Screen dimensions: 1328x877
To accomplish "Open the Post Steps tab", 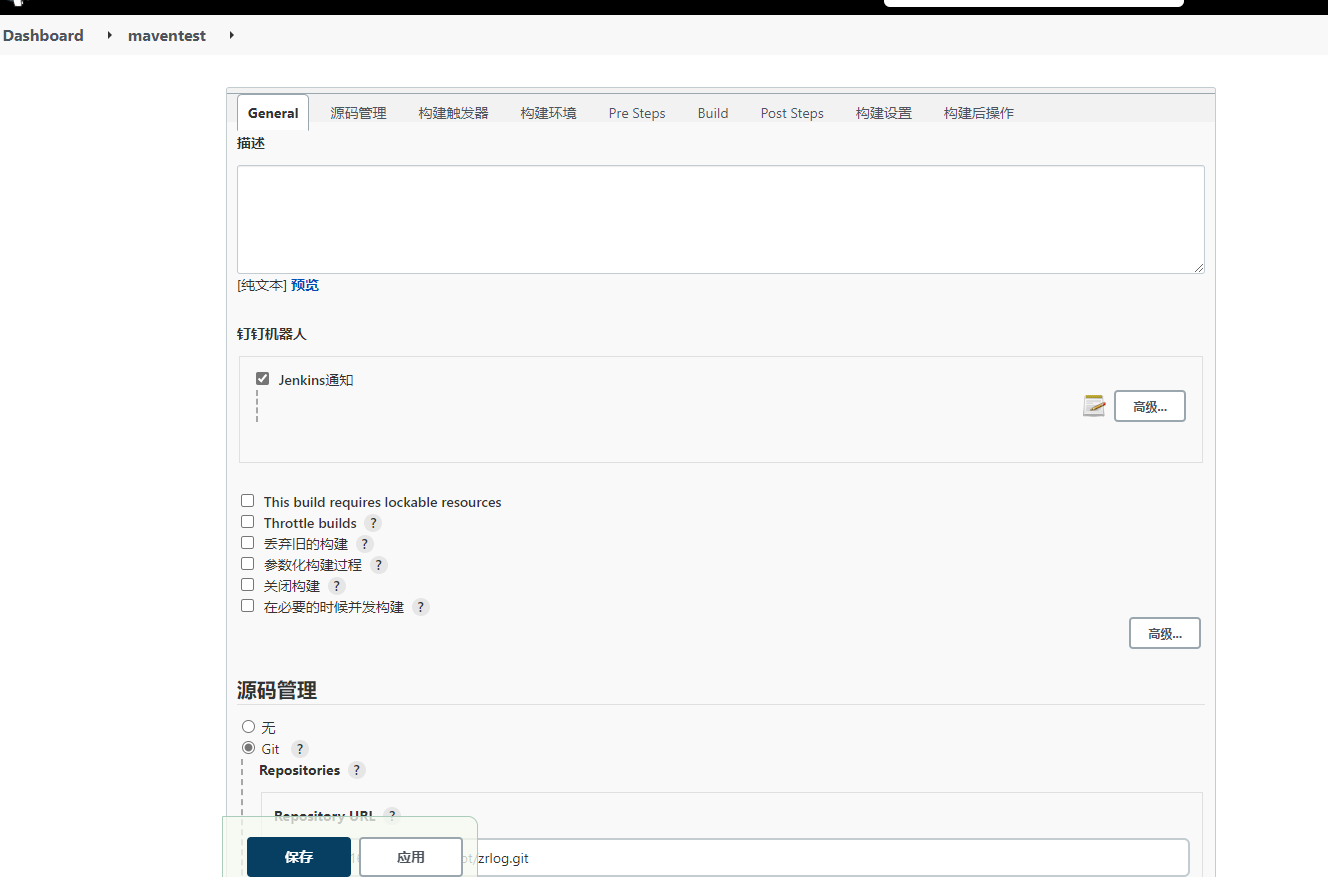I will (791, 113).
